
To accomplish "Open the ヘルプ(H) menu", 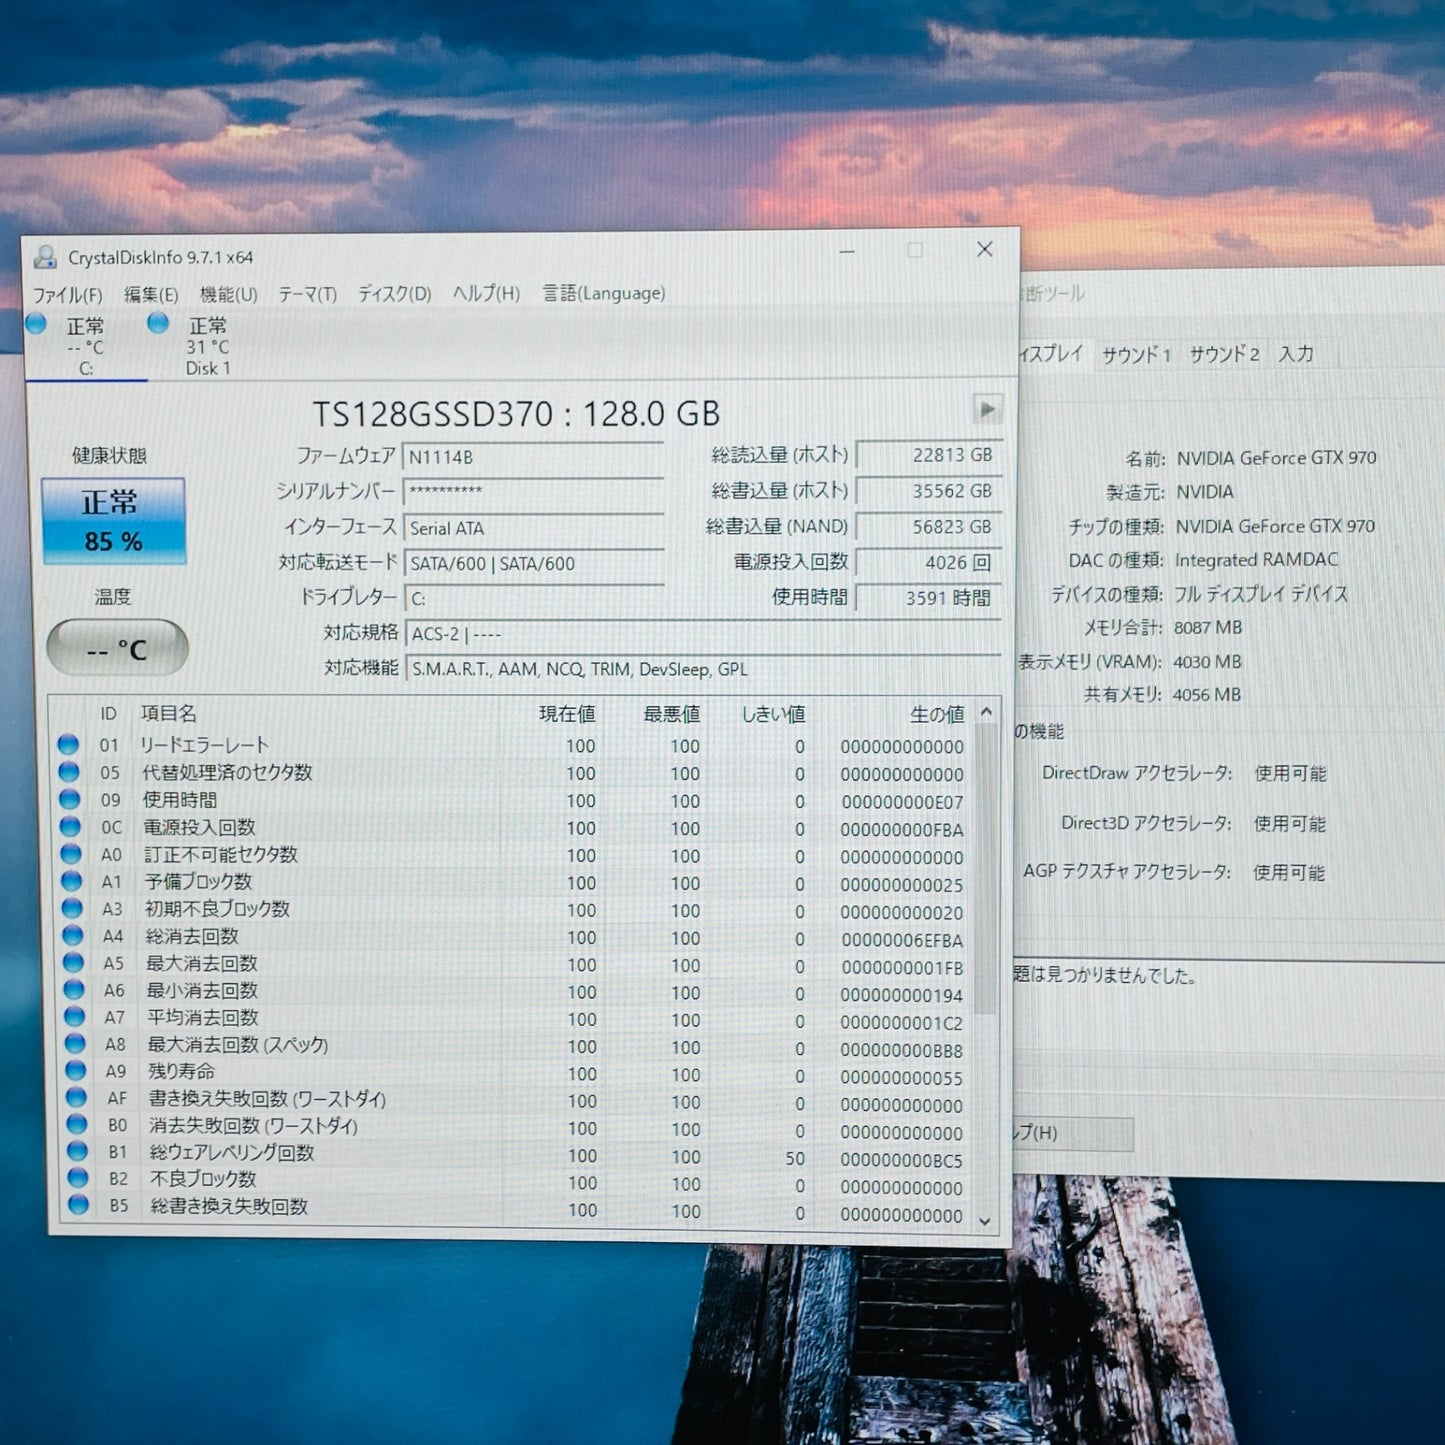I will 487,293.
